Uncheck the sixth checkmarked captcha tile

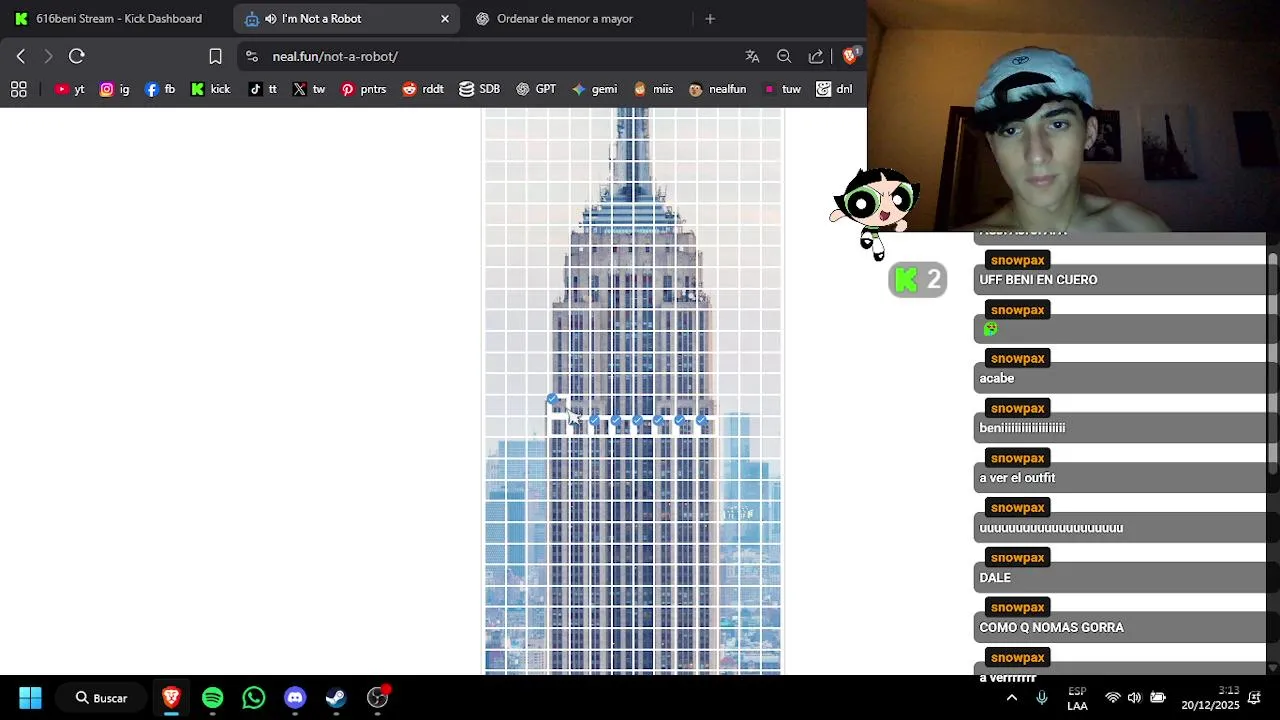pyautogui.click(x=680, y=420)
